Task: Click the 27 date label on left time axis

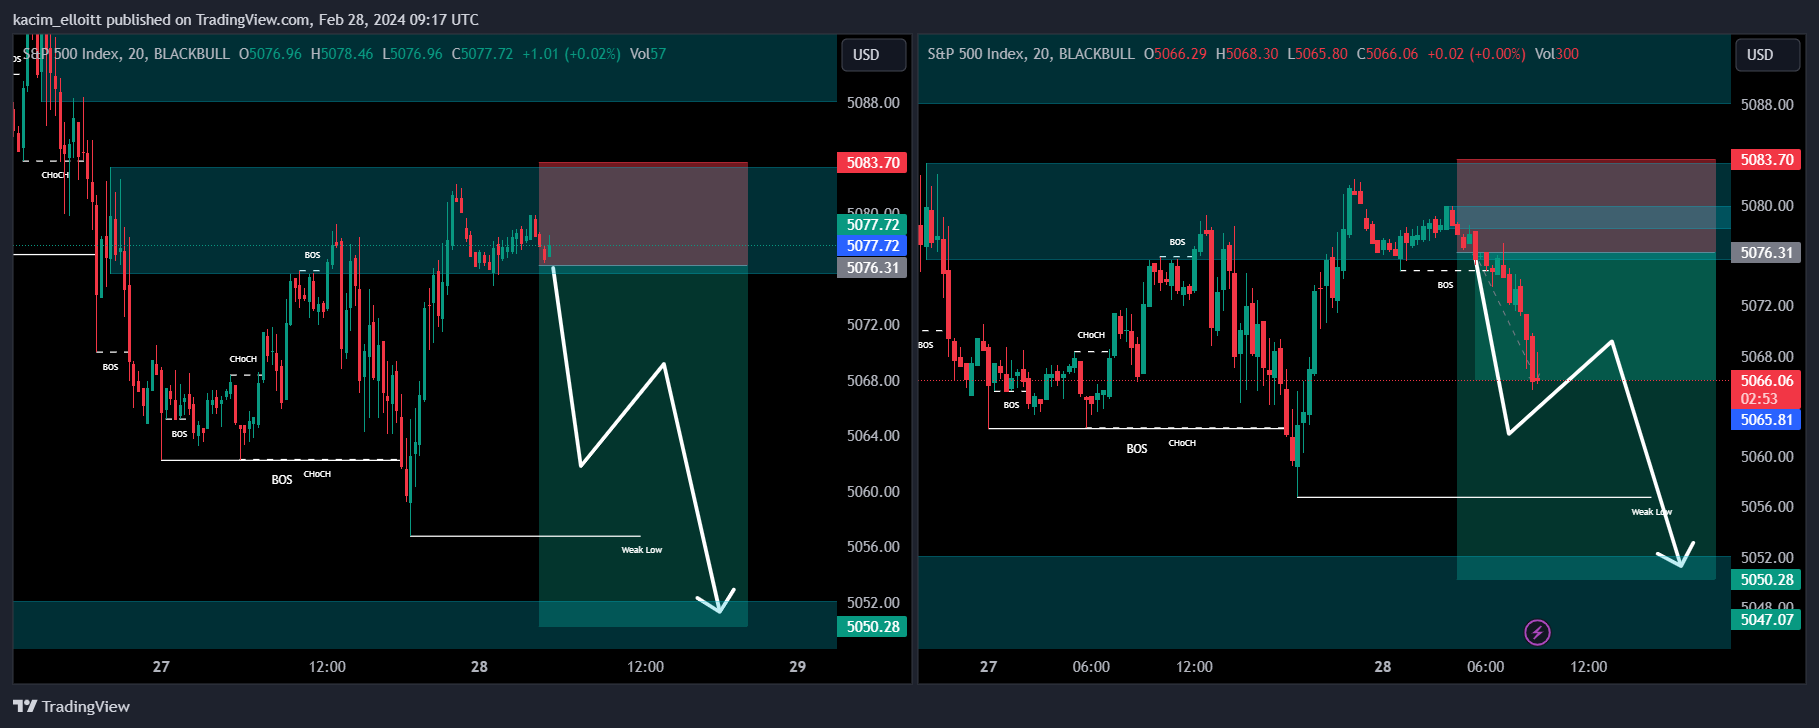Action: click(x=161, y=667)
